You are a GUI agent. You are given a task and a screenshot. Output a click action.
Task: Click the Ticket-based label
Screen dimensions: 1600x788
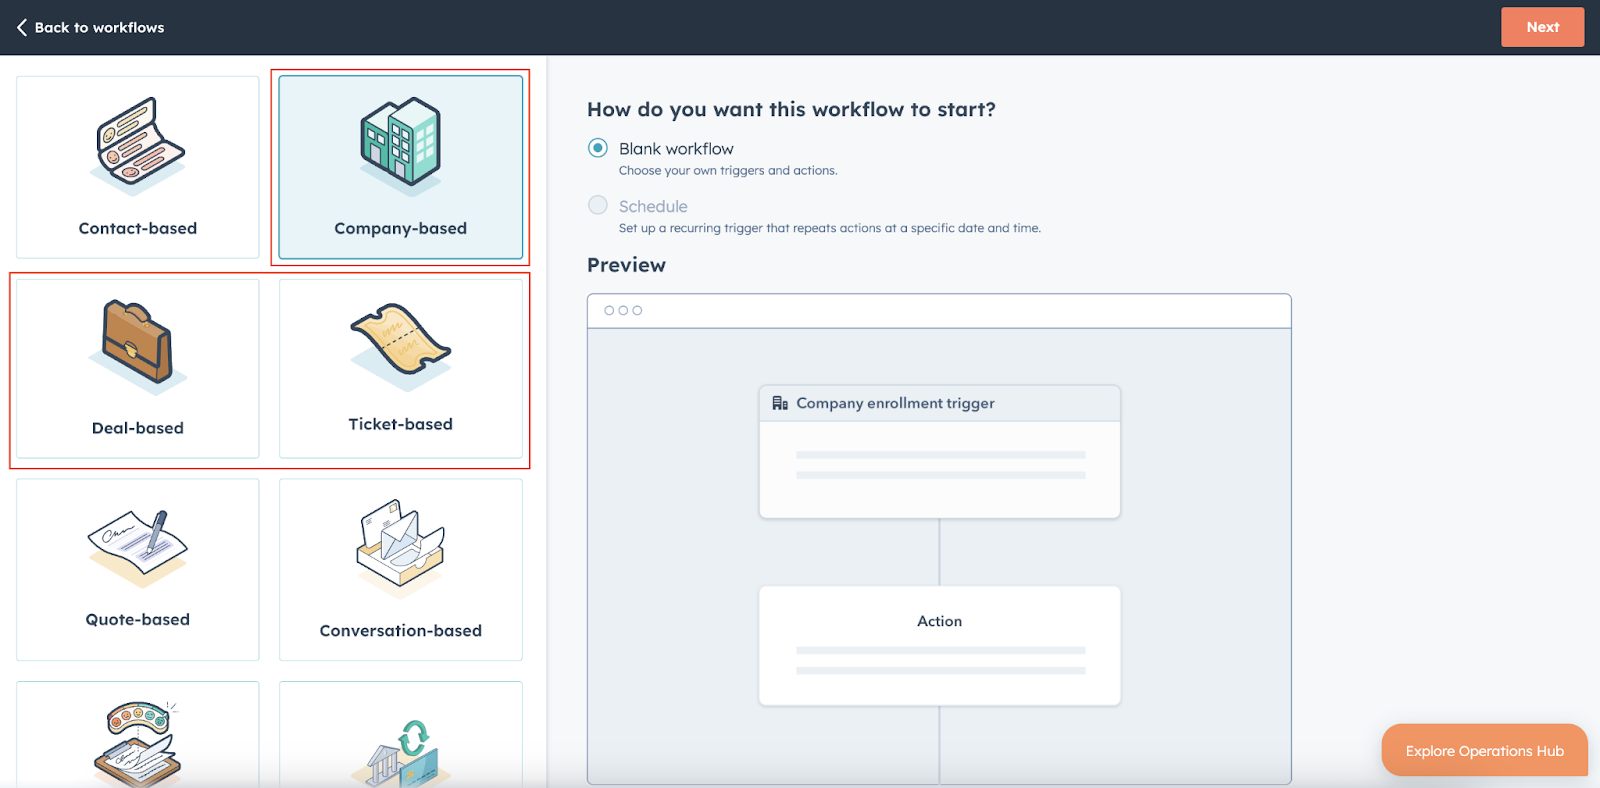[x=401, y=424]
